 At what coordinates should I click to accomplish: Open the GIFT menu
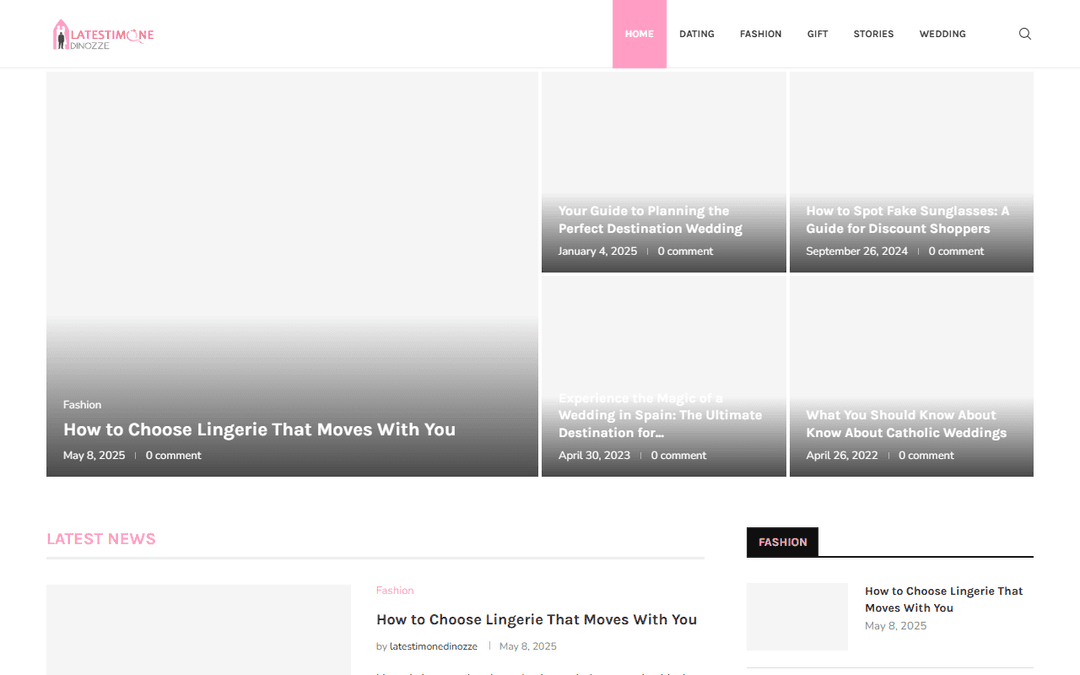point(818,34)
